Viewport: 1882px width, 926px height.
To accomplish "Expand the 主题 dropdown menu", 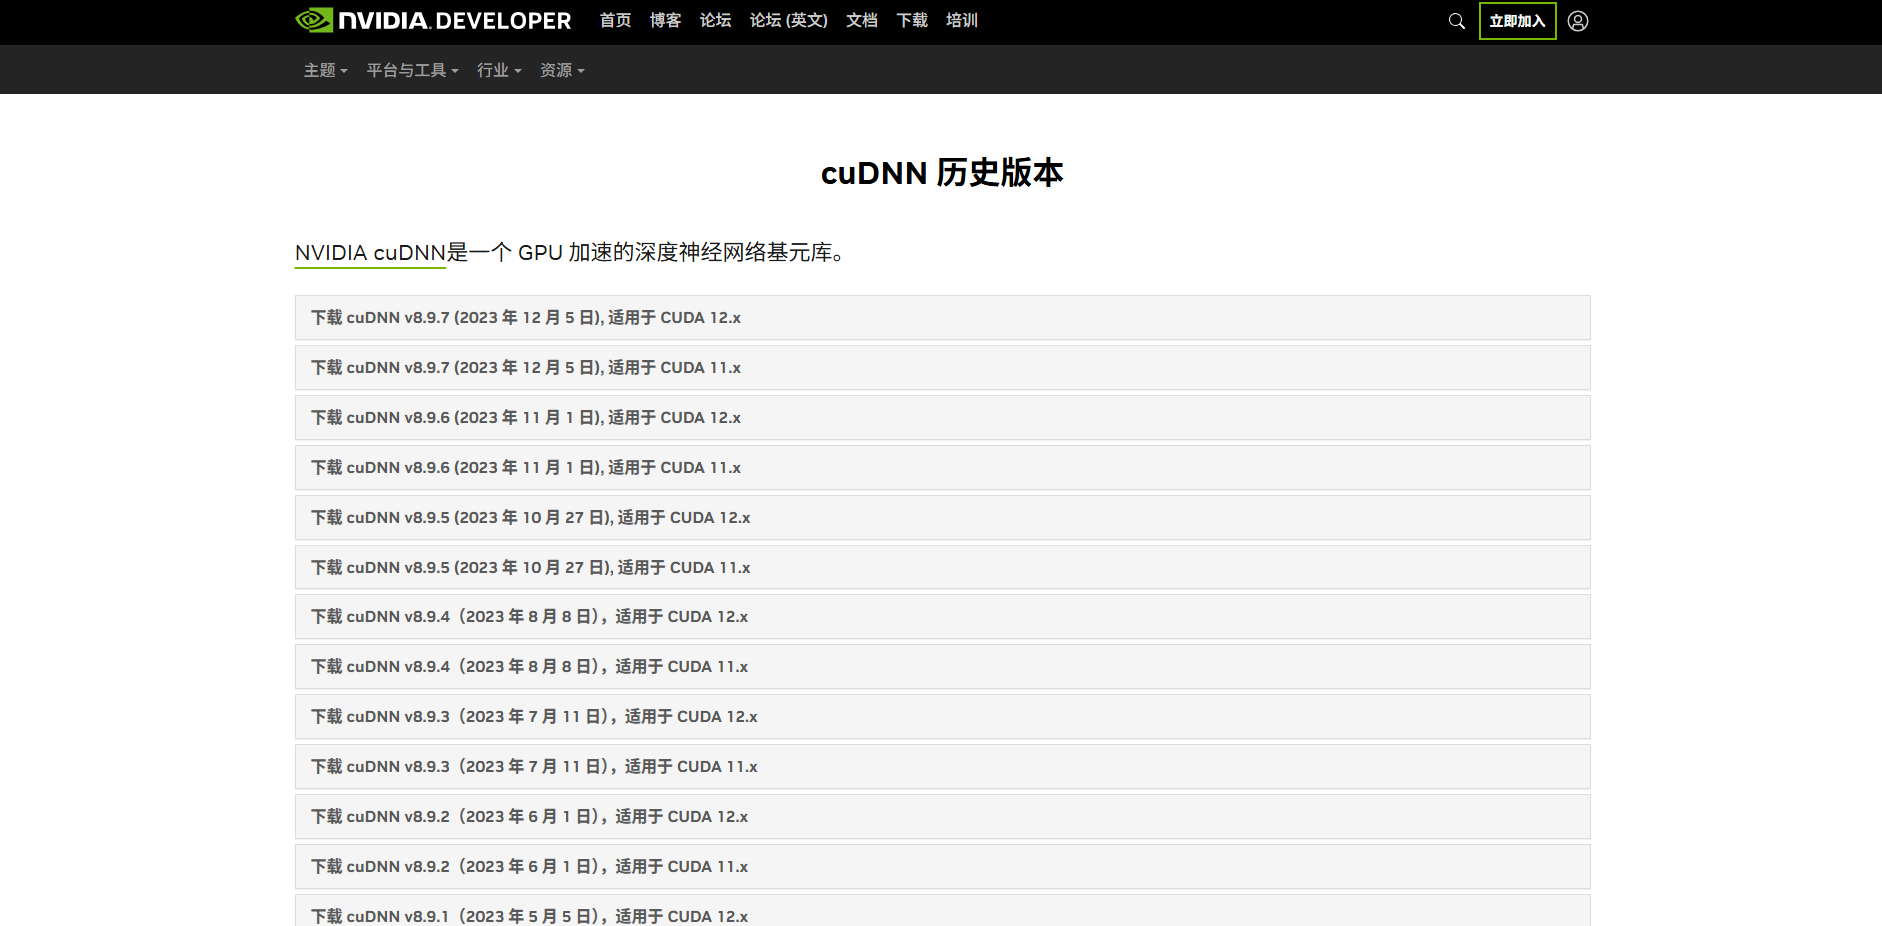I will 324,70.
